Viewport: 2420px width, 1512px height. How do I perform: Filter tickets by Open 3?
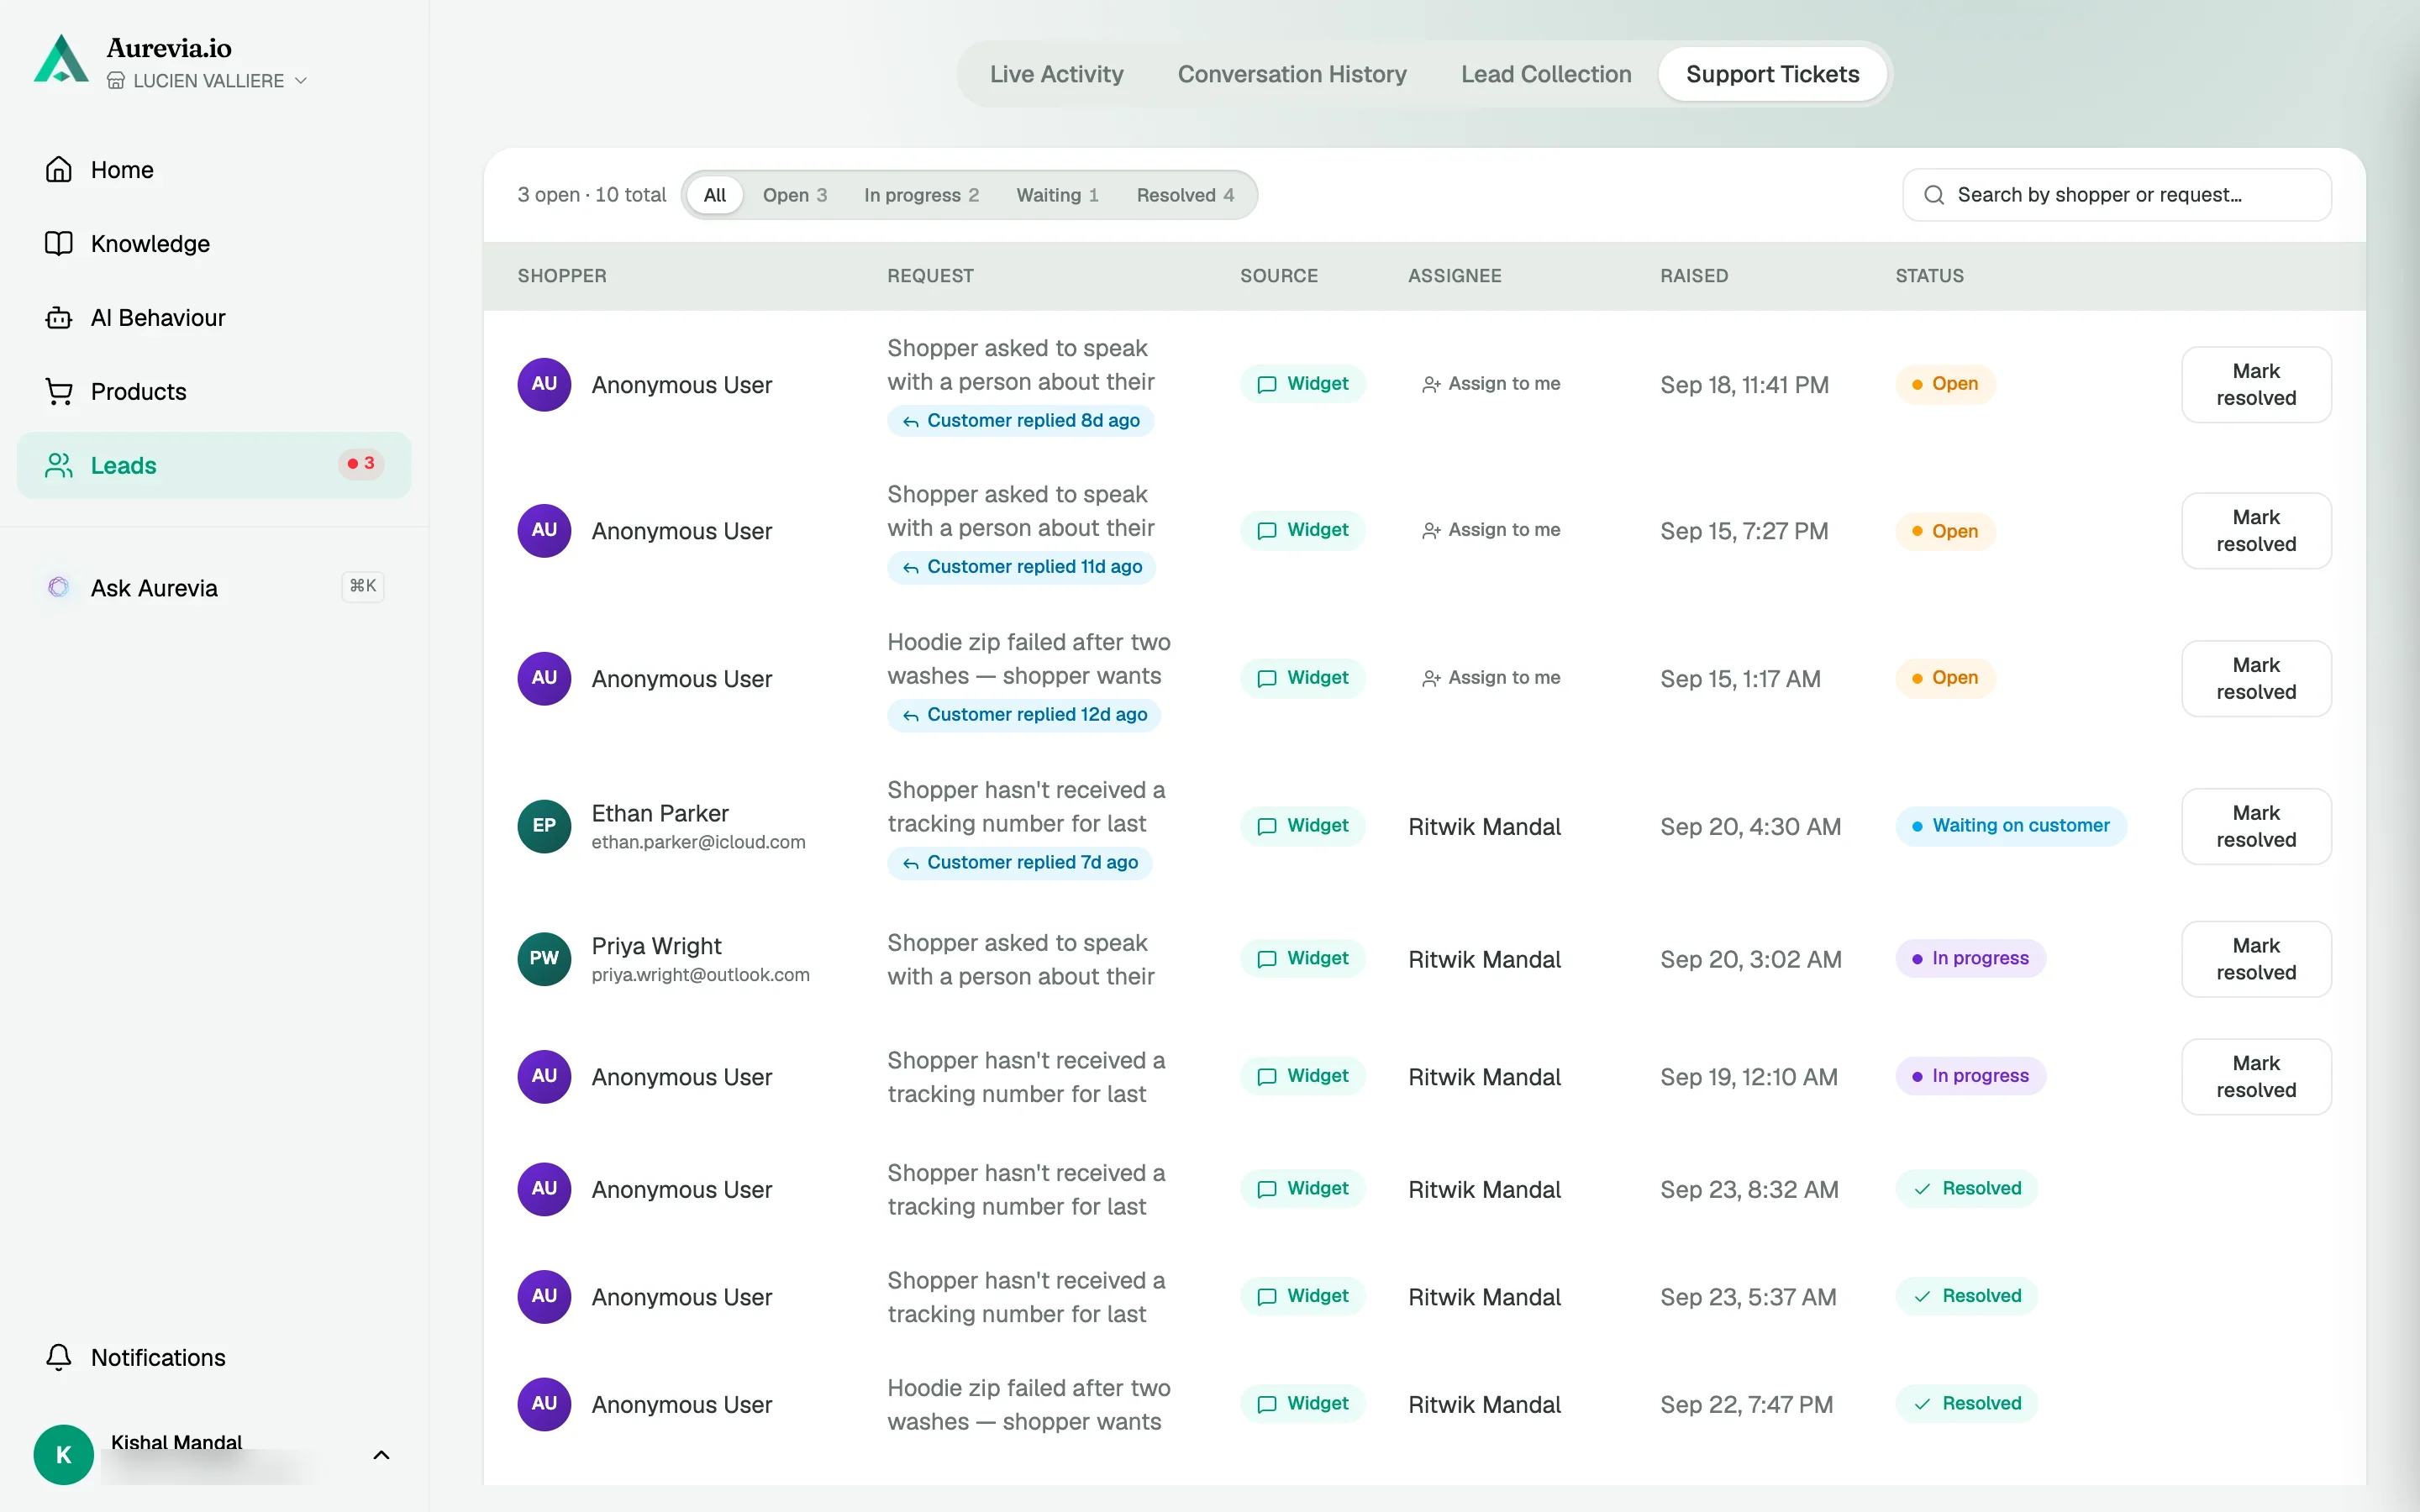[795, 195]
